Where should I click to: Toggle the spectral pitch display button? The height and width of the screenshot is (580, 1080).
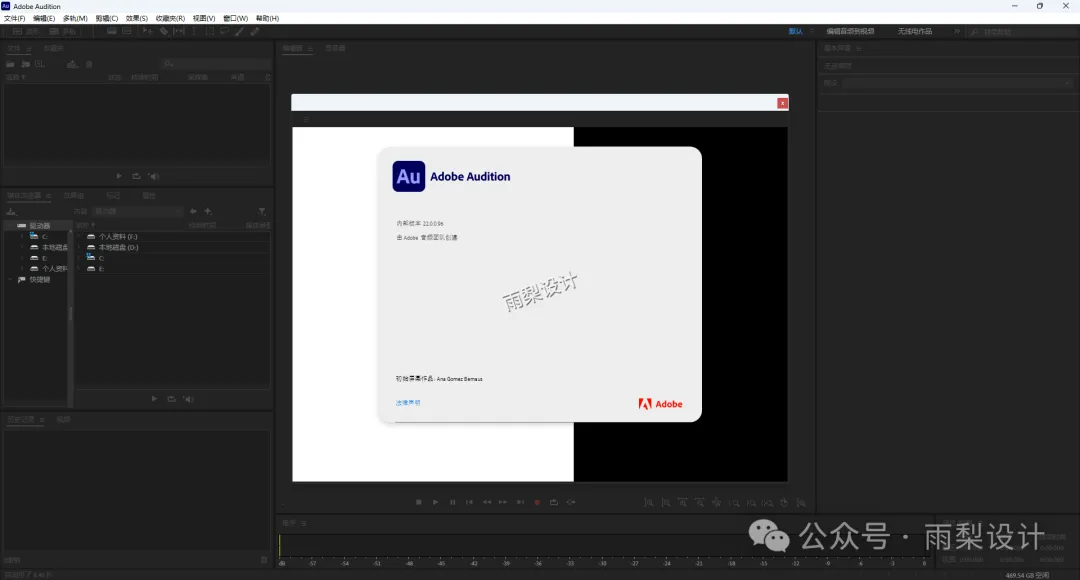127,32
